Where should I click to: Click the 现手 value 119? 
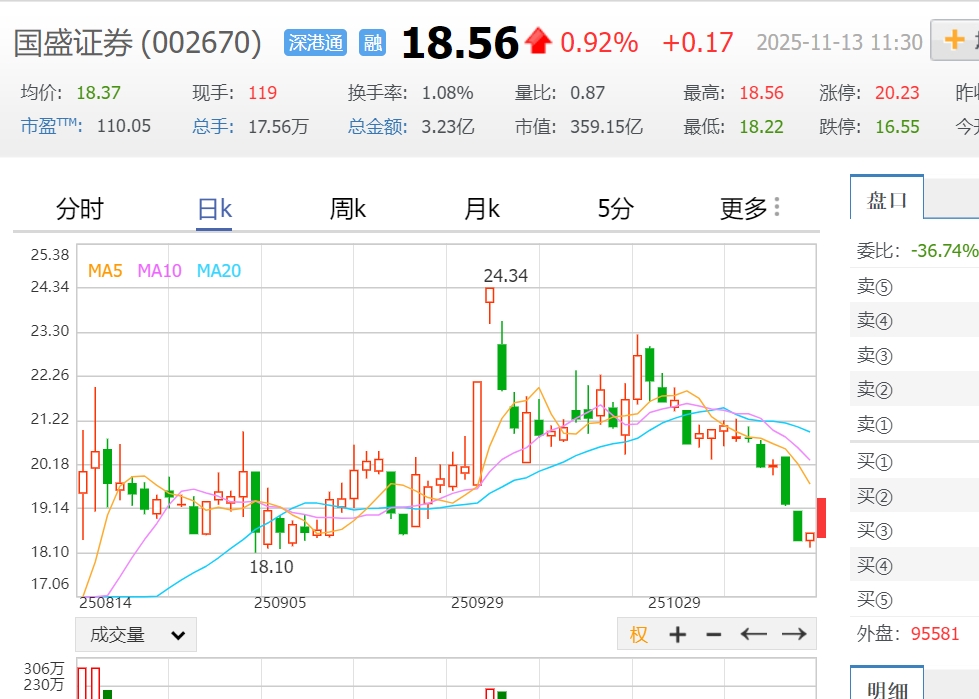(262, 93)
